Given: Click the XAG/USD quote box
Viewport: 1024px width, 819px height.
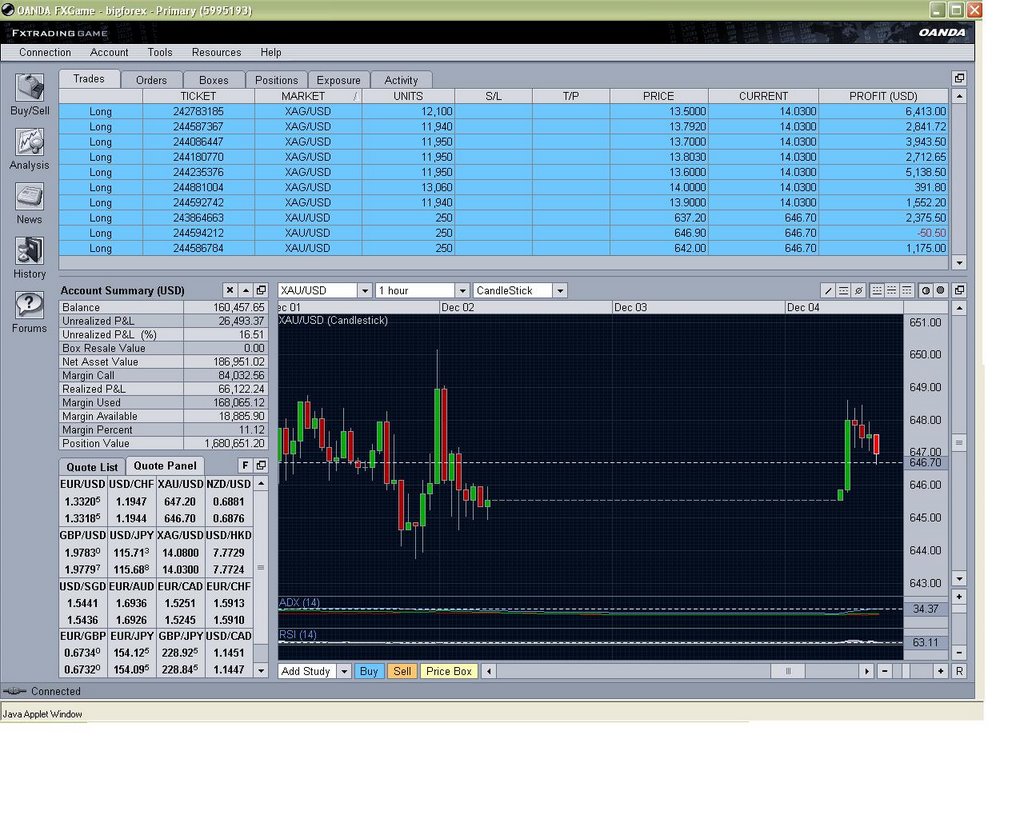Looking at the screenshot, I should click(180, 553).
